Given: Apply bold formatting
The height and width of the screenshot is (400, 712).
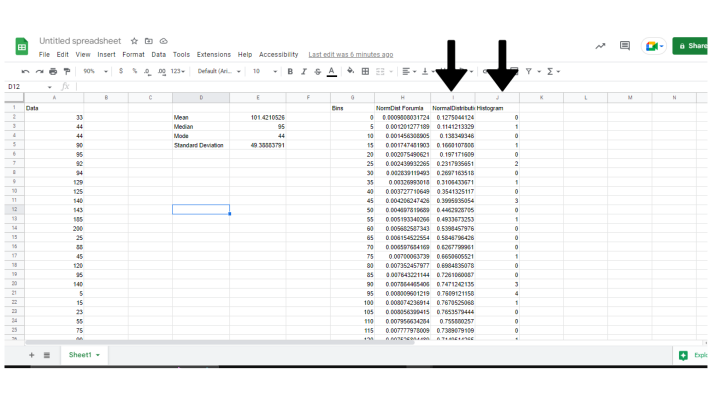Looking at the screenshot, I should pos(290,71).
